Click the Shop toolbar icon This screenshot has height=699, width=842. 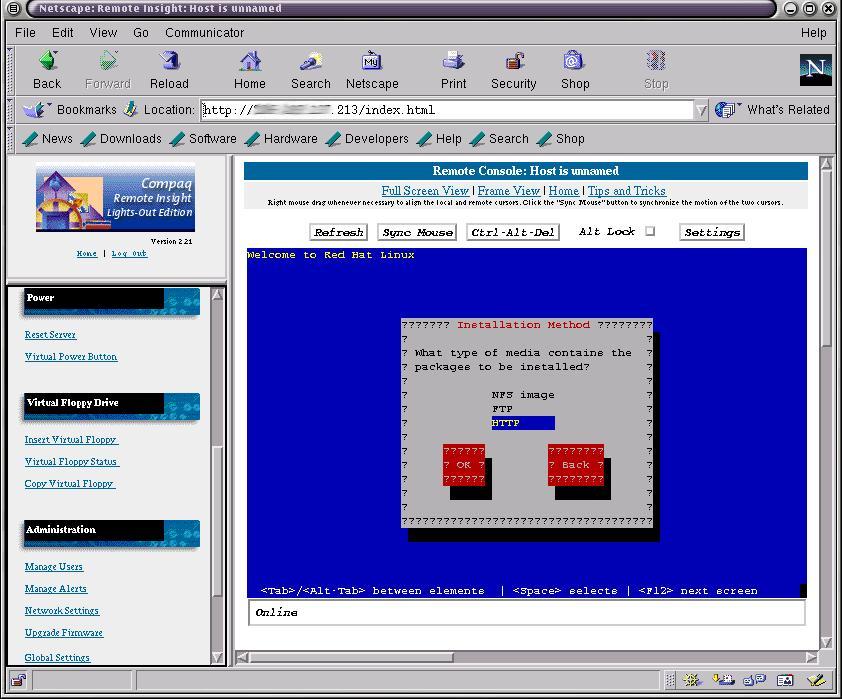click(575, 69)
